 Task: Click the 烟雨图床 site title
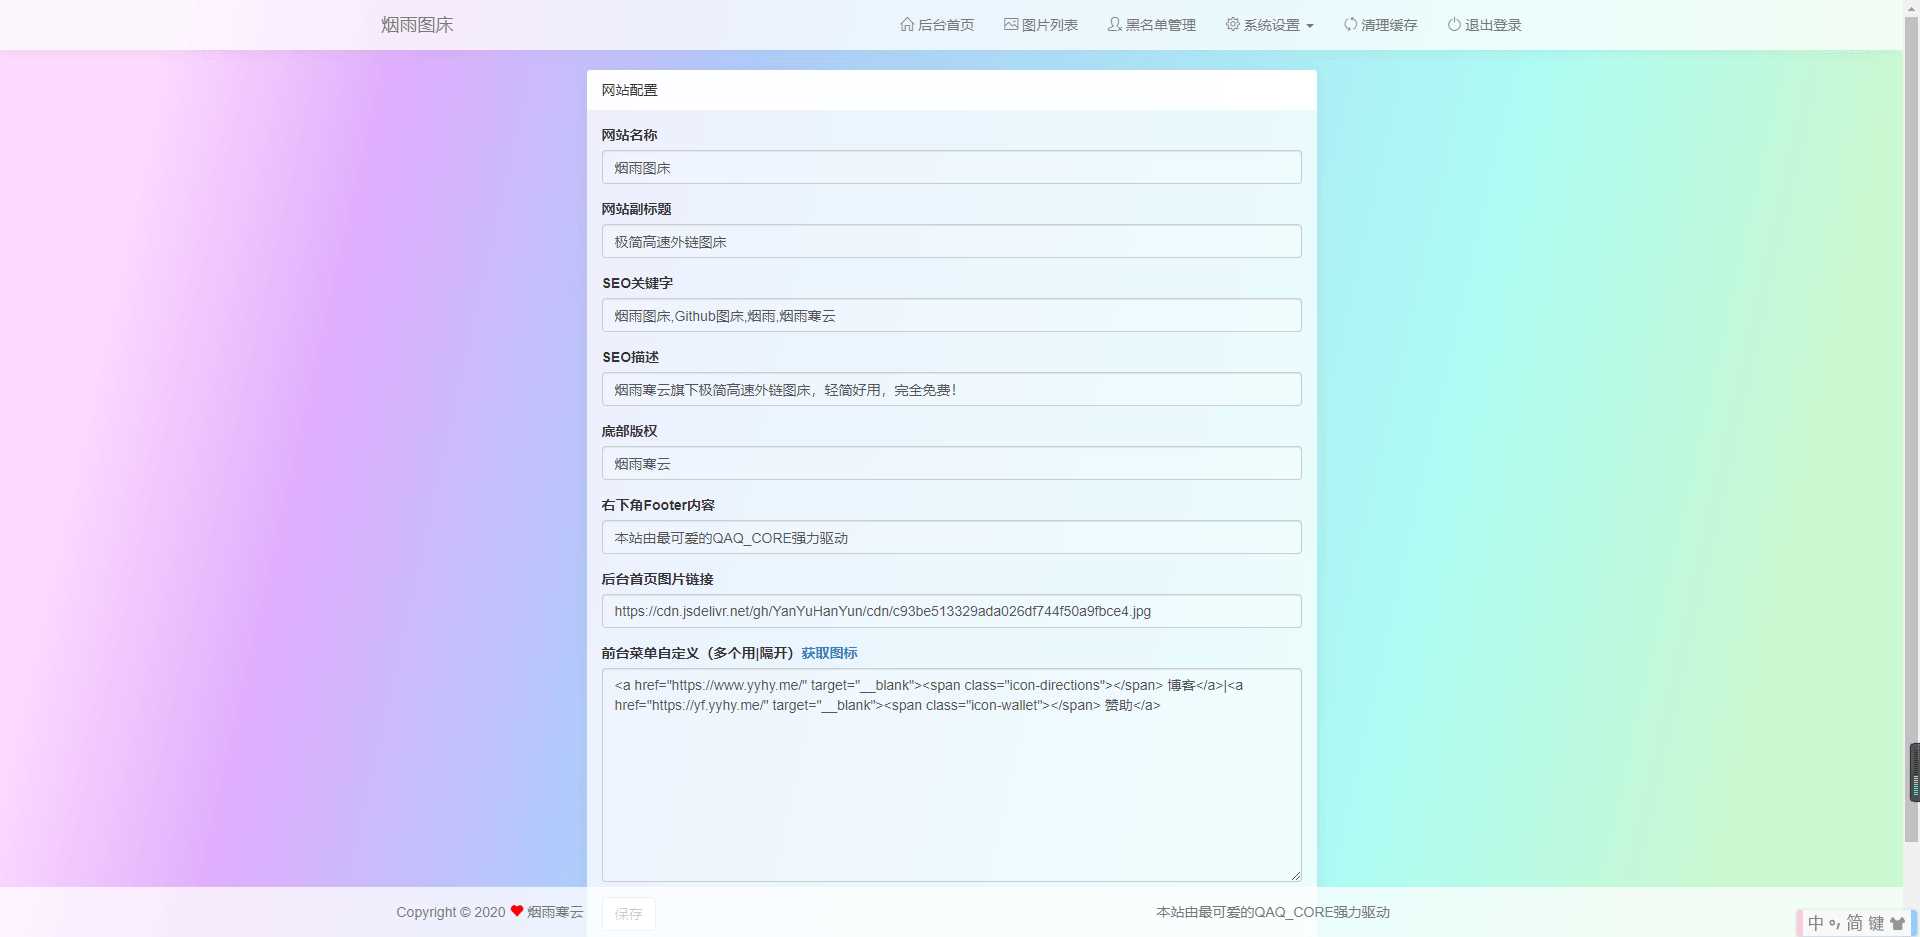pos(416,24)
